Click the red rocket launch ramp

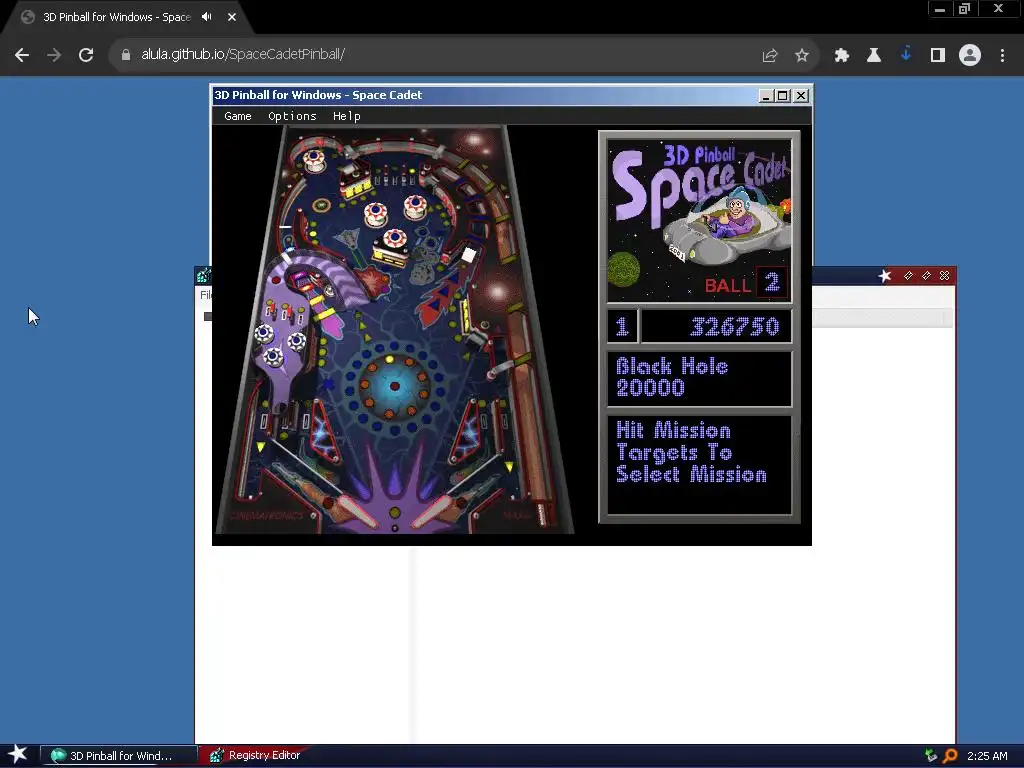coord(441,297)
